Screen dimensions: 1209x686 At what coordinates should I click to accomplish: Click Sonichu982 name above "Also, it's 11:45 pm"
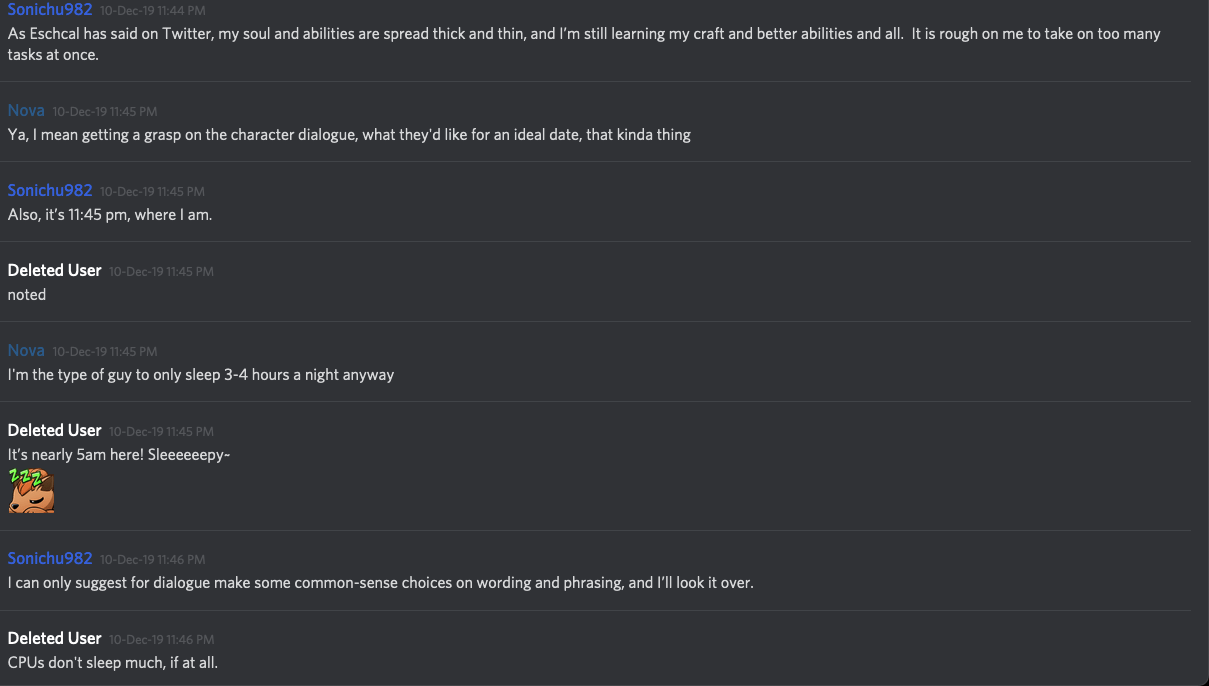coord(50,190)
